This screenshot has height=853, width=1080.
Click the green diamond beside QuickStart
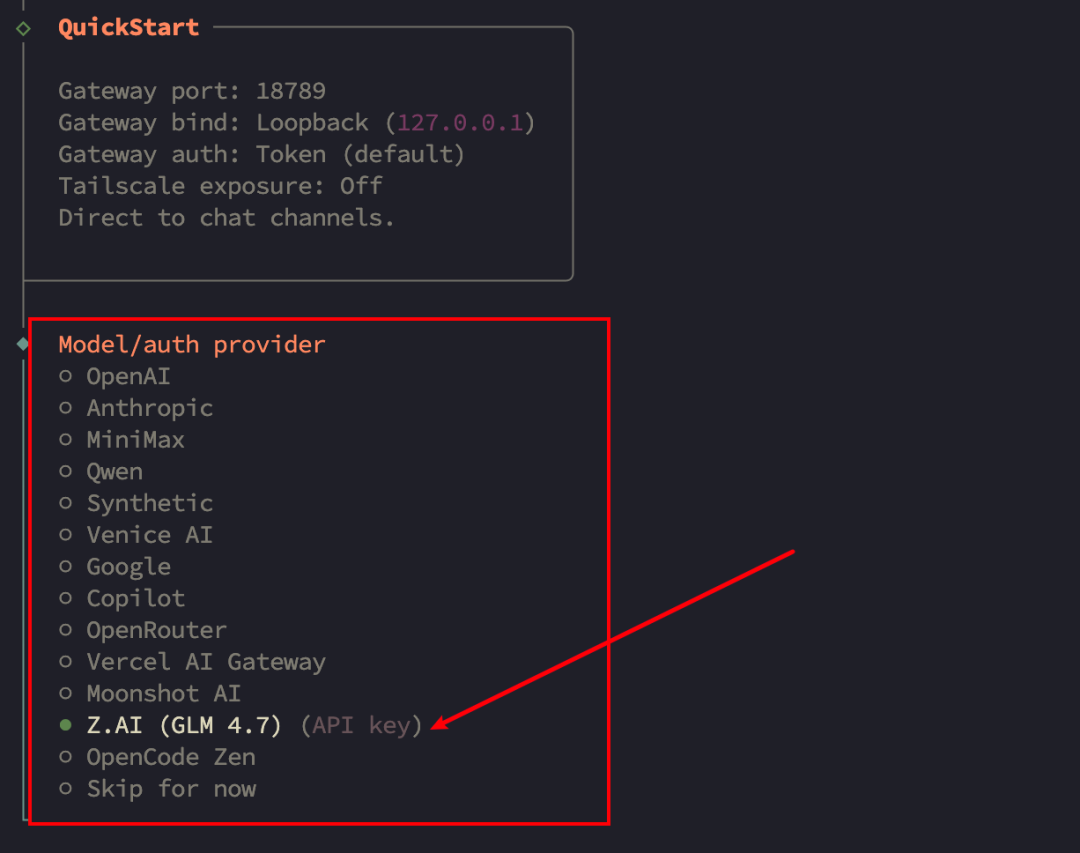(x=23, y=28)
